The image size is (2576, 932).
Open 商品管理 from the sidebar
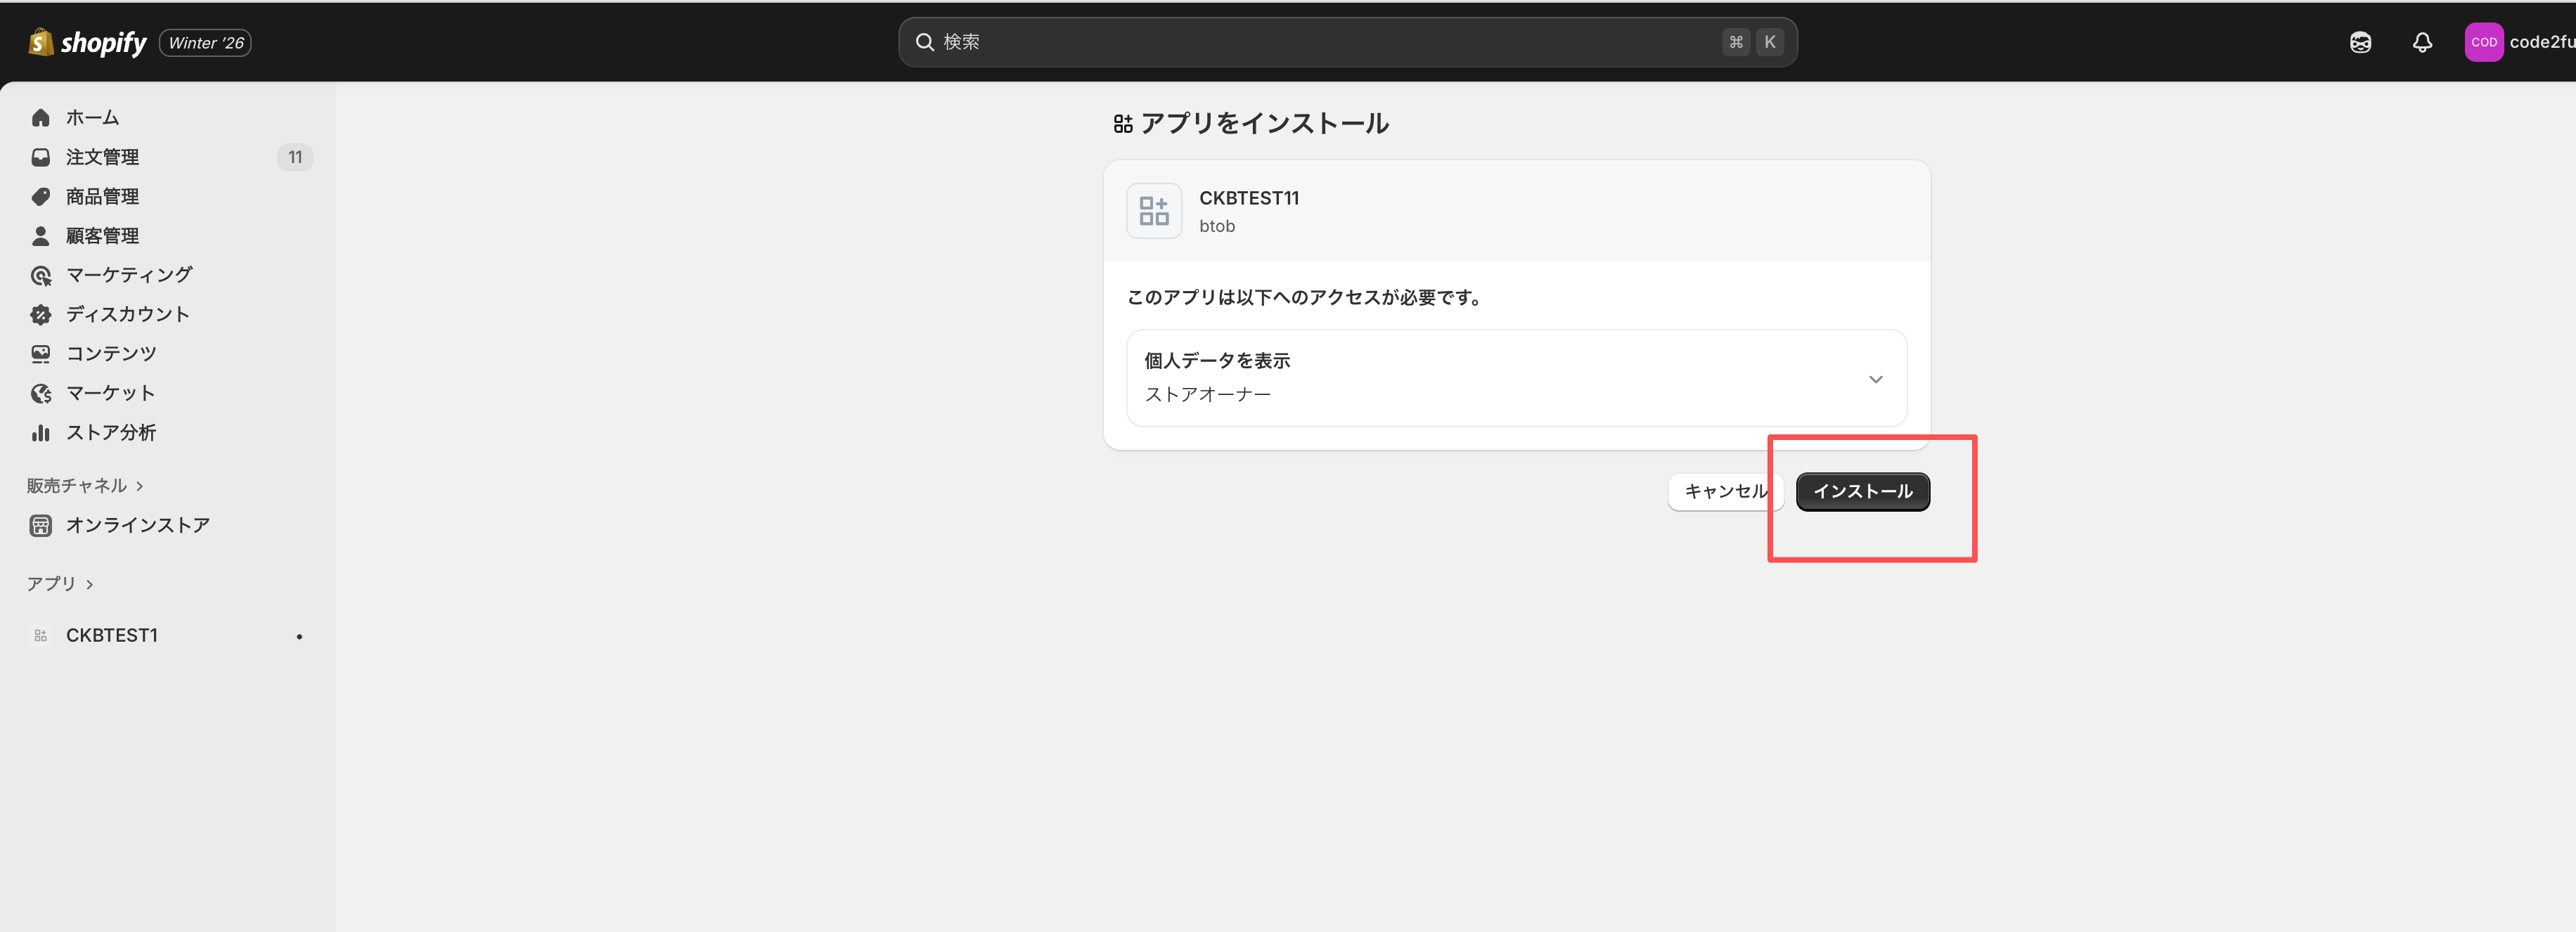[102, 196]
